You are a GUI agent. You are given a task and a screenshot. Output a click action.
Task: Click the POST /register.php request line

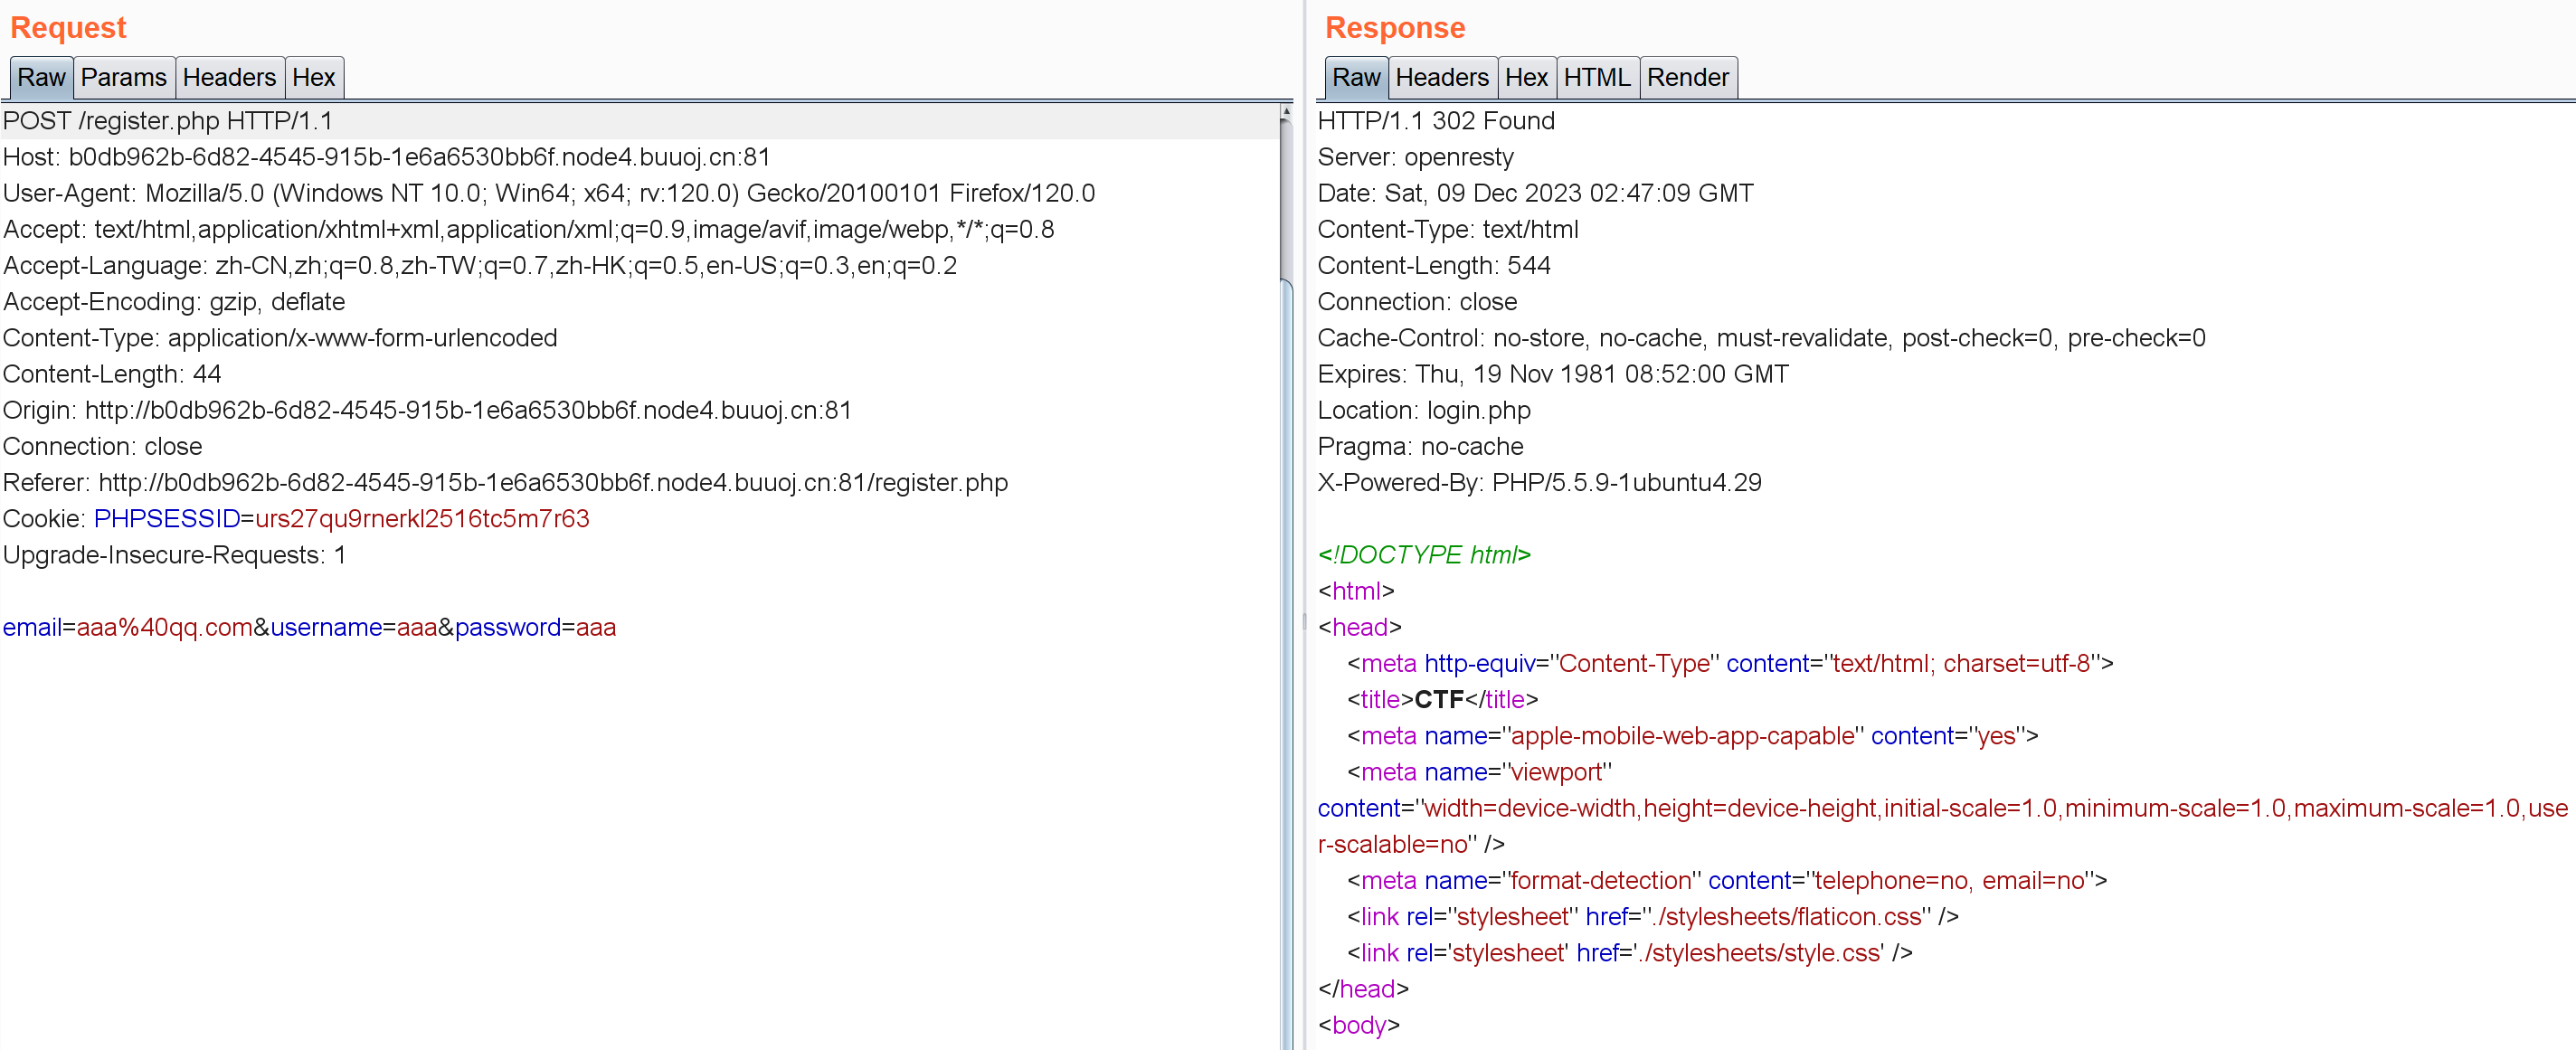click(168, 121)
